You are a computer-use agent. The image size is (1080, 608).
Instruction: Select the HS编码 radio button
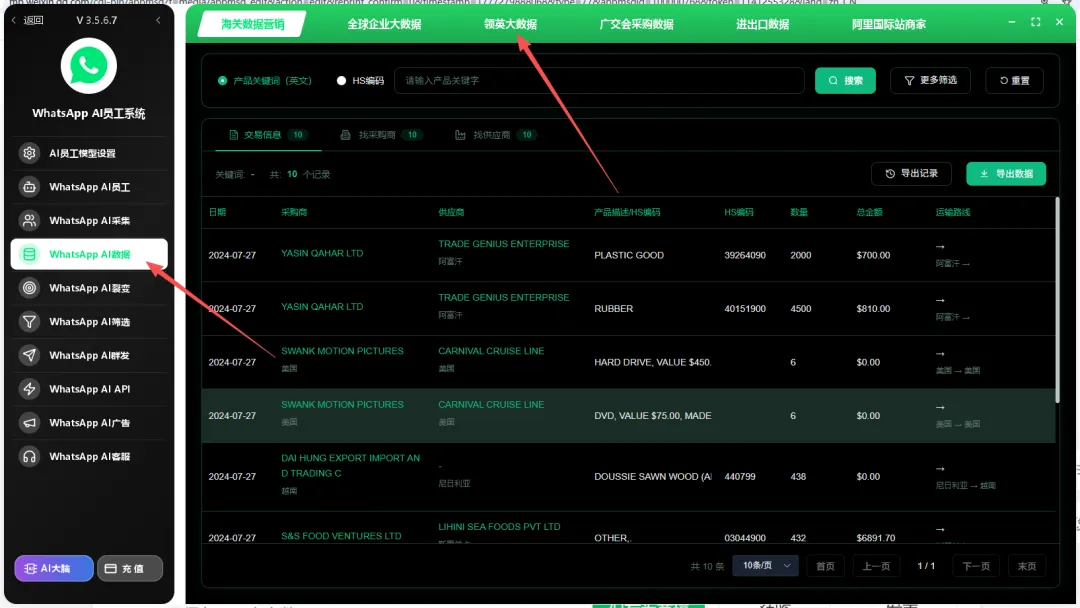click(x=341, y=81)
